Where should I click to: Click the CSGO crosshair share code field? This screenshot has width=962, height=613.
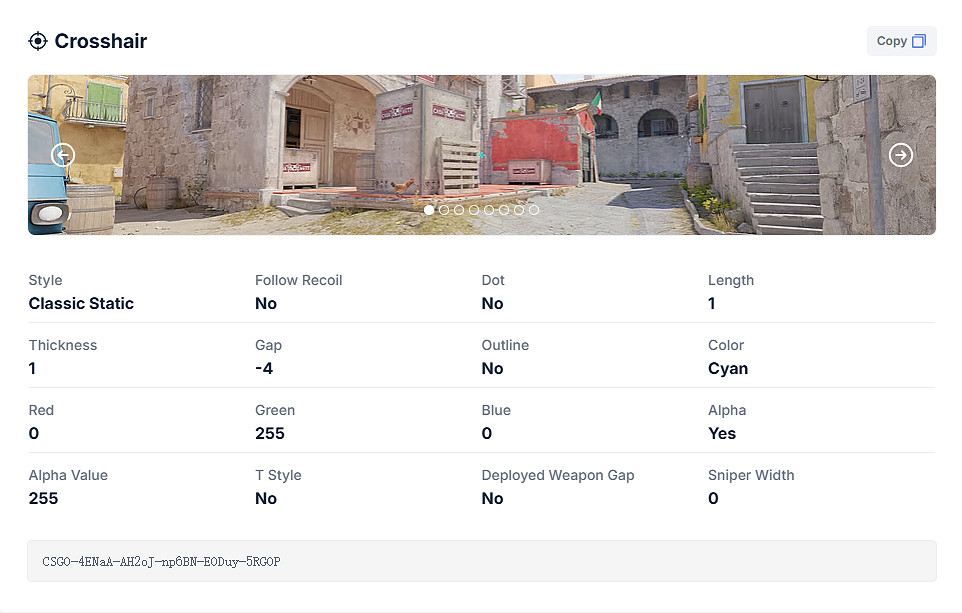tap(481, 561)
